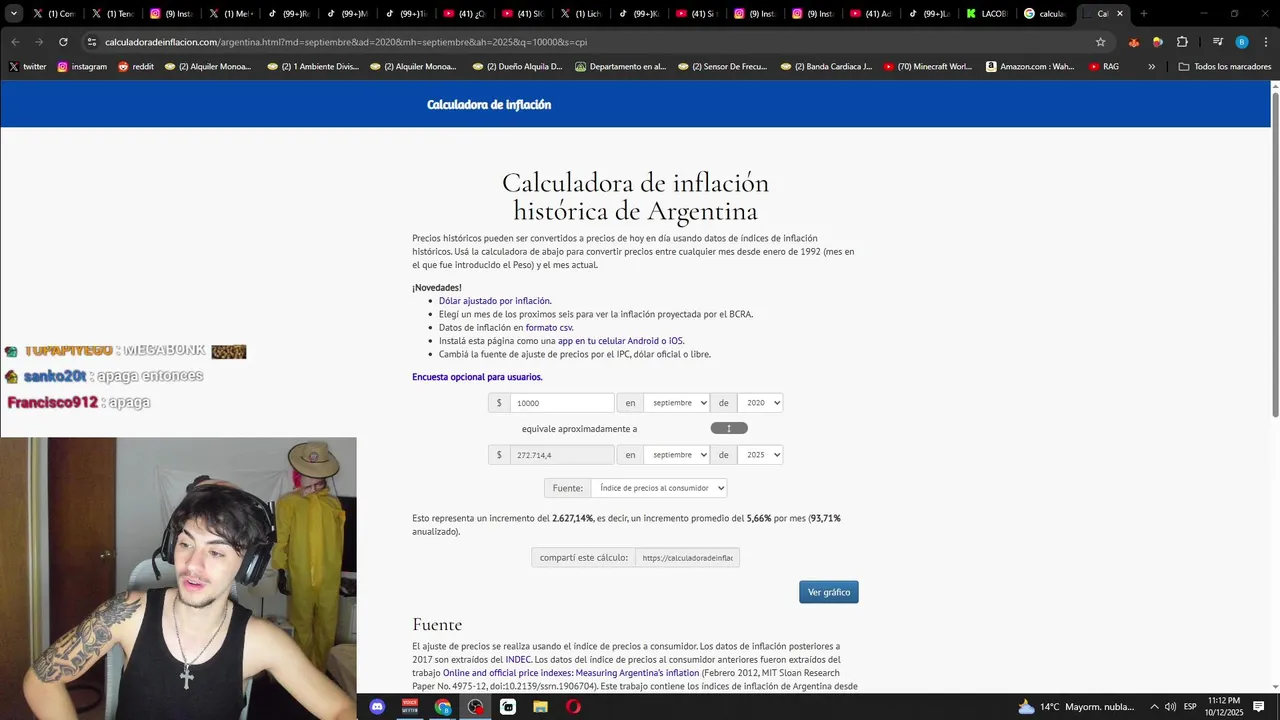The width and height of the screenshot is (1280, 720).
Task: Open the Fuente source dropdown
Action: coord(659,488)
